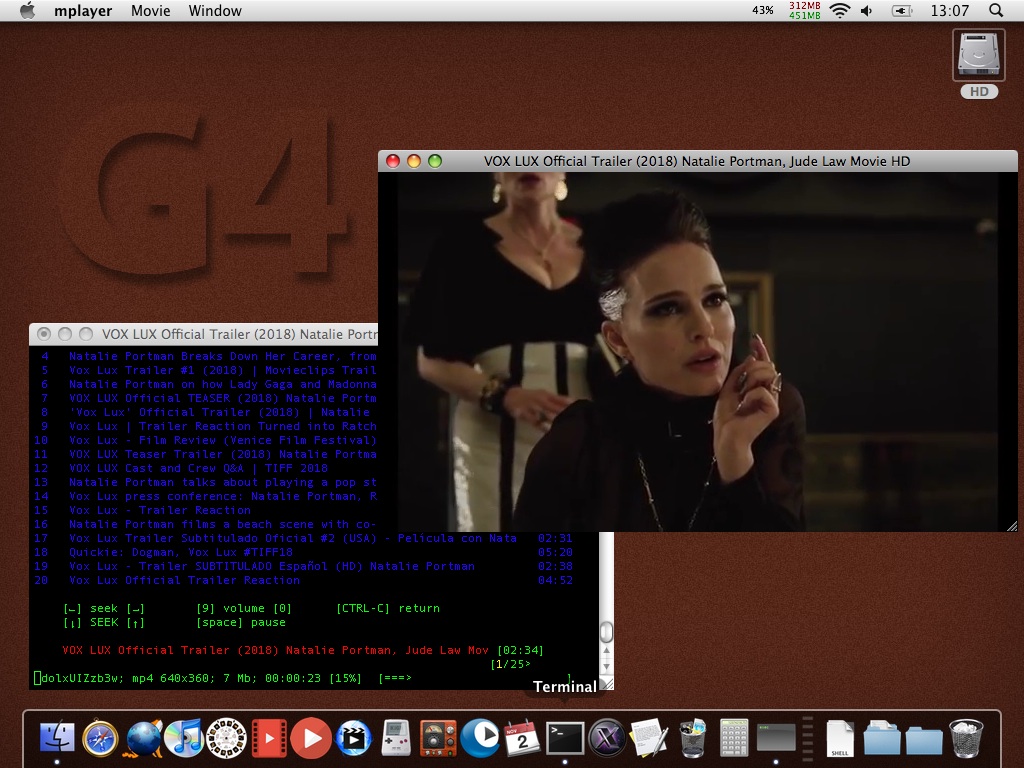Open the X11 icon in dock
Screen dimensions: 1024x768
(x=607, y=738)
